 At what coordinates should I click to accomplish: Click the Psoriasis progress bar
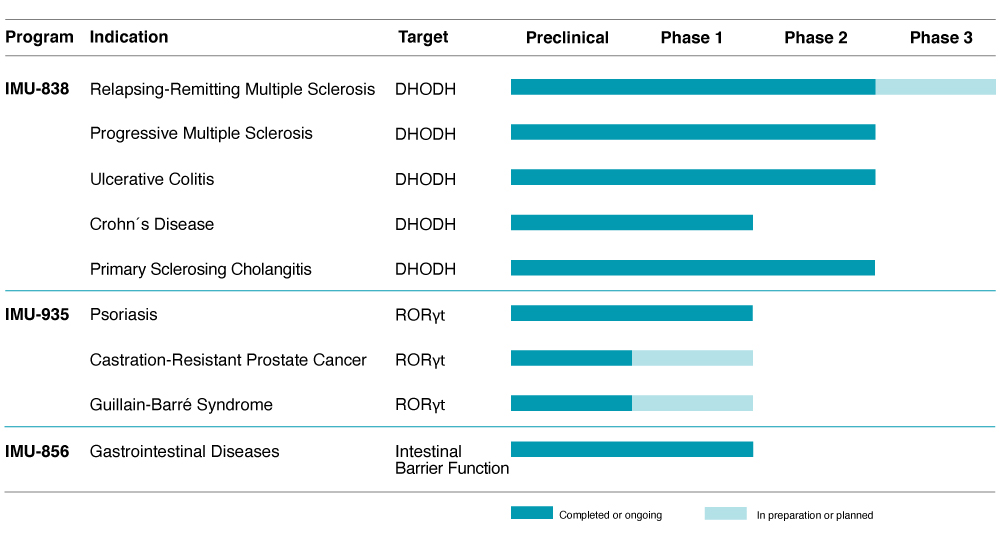tap(631, 314)
